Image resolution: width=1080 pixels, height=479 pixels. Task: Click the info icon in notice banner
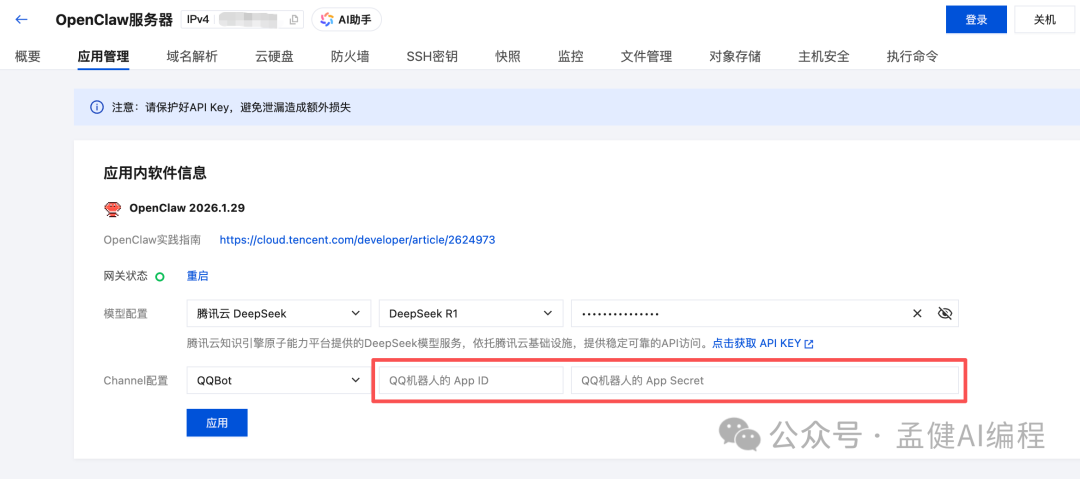[x=97, y=107]
